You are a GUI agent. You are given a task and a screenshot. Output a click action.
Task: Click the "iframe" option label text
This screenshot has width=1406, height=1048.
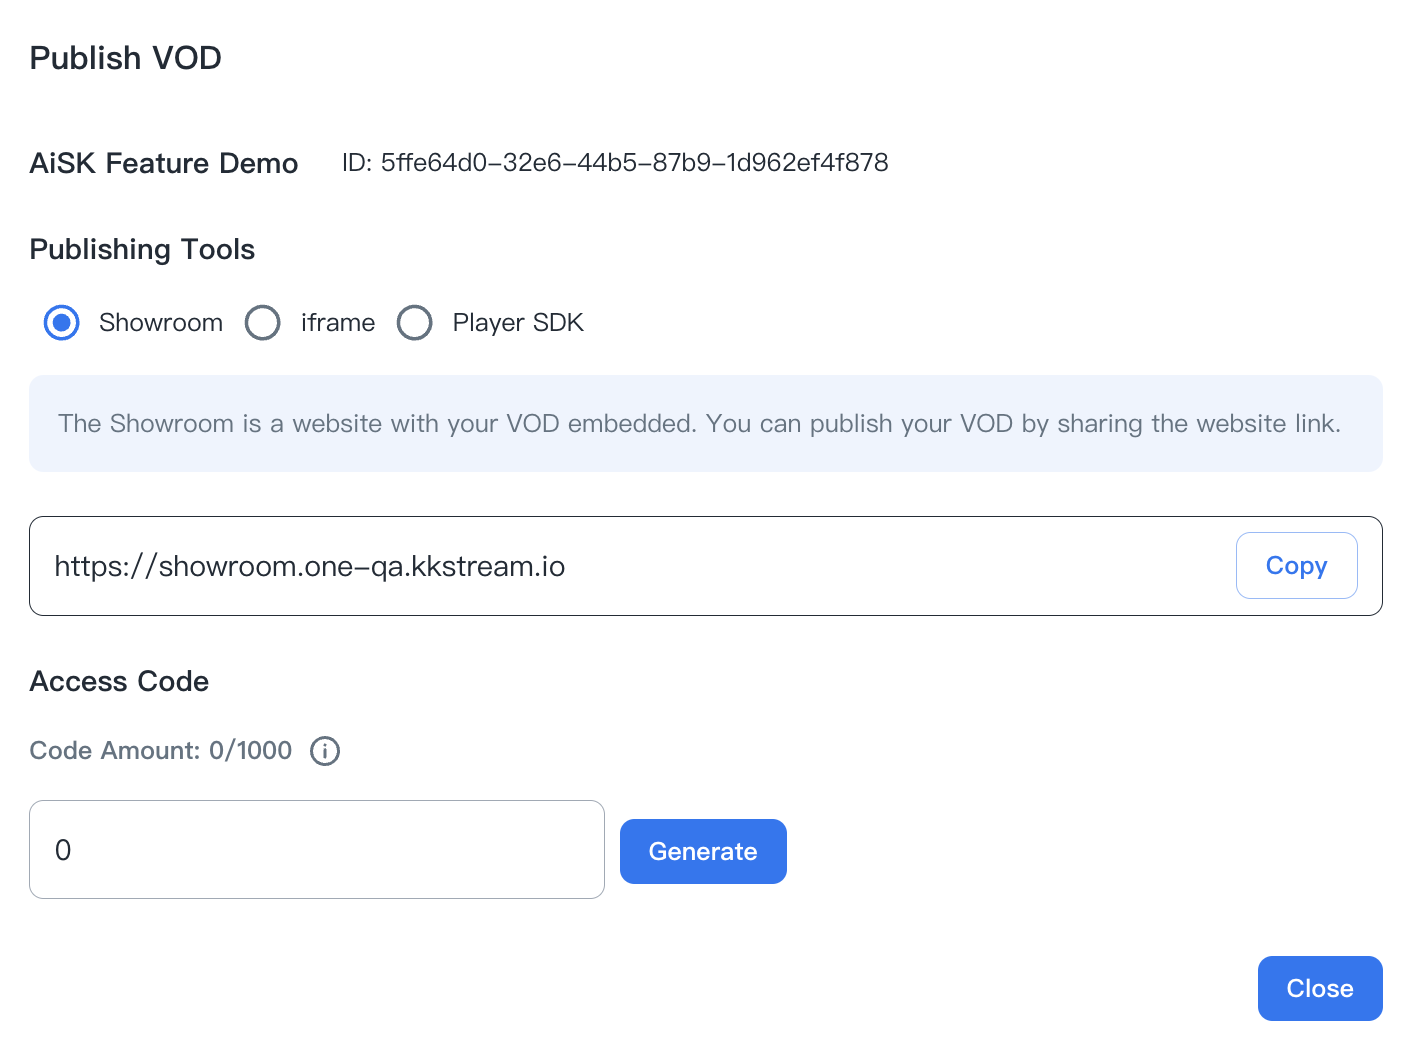[x=338, y=323]
